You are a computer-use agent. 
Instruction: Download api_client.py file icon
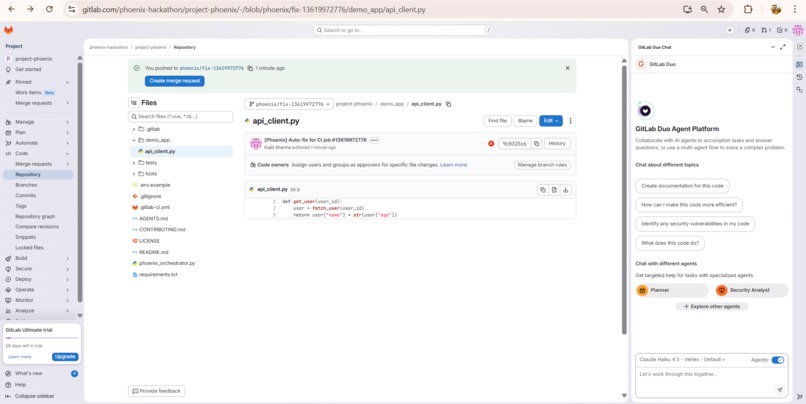(565, 190)
